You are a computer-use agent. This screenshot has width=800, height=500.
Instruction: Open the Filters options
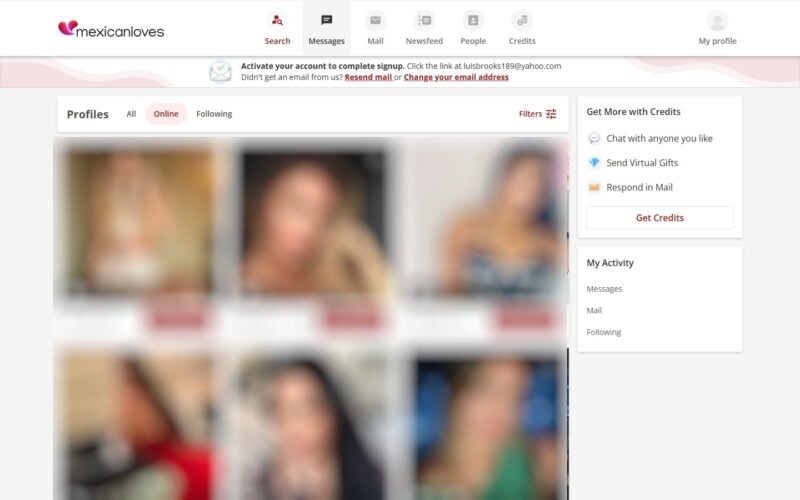tap(537, 114)
